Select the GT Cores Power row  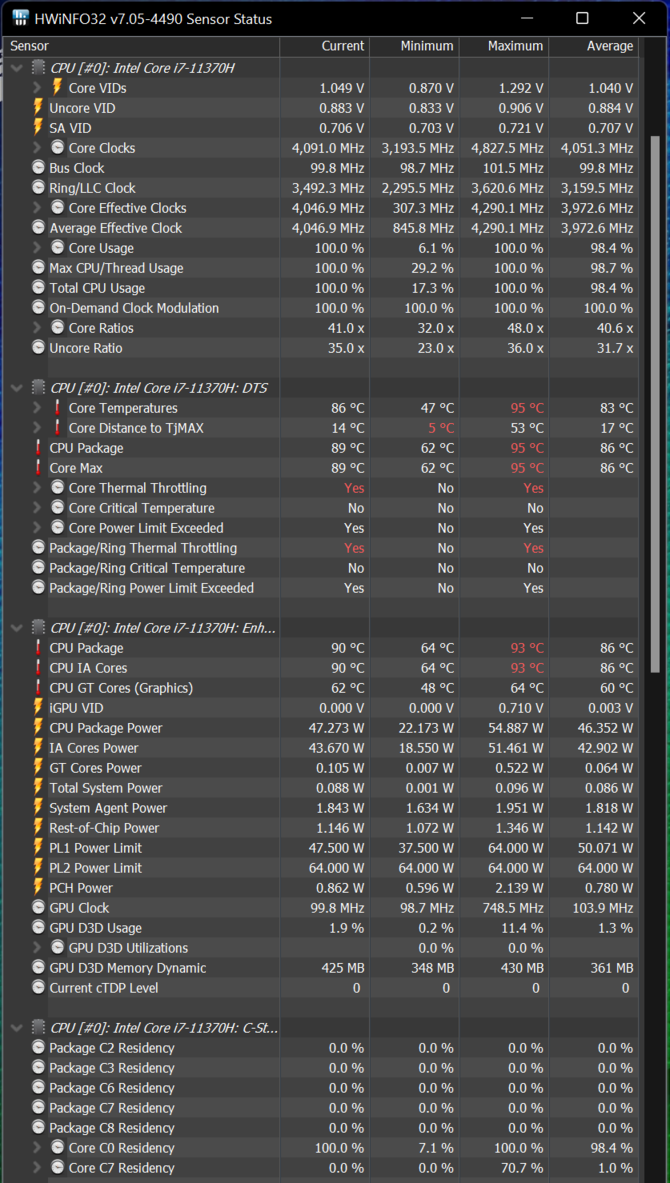(321, 767)
